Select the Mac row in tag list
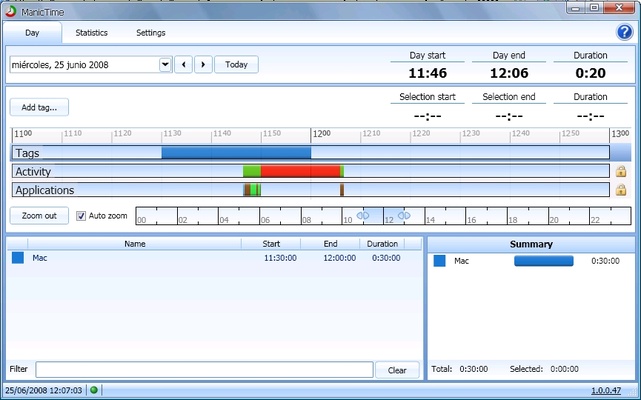This screenshot has height=400, width=641. 214,258
